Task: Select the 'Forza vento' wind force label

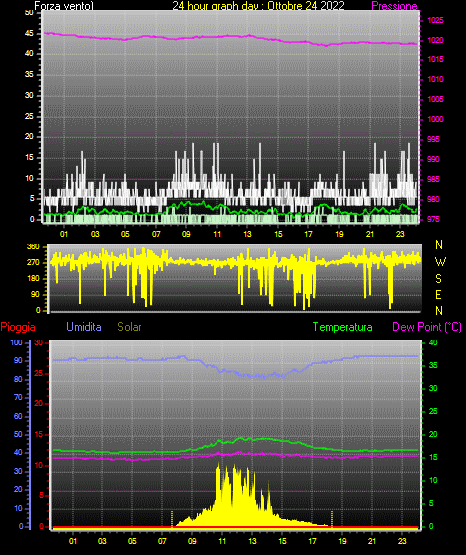Action: tap(64, 6)
